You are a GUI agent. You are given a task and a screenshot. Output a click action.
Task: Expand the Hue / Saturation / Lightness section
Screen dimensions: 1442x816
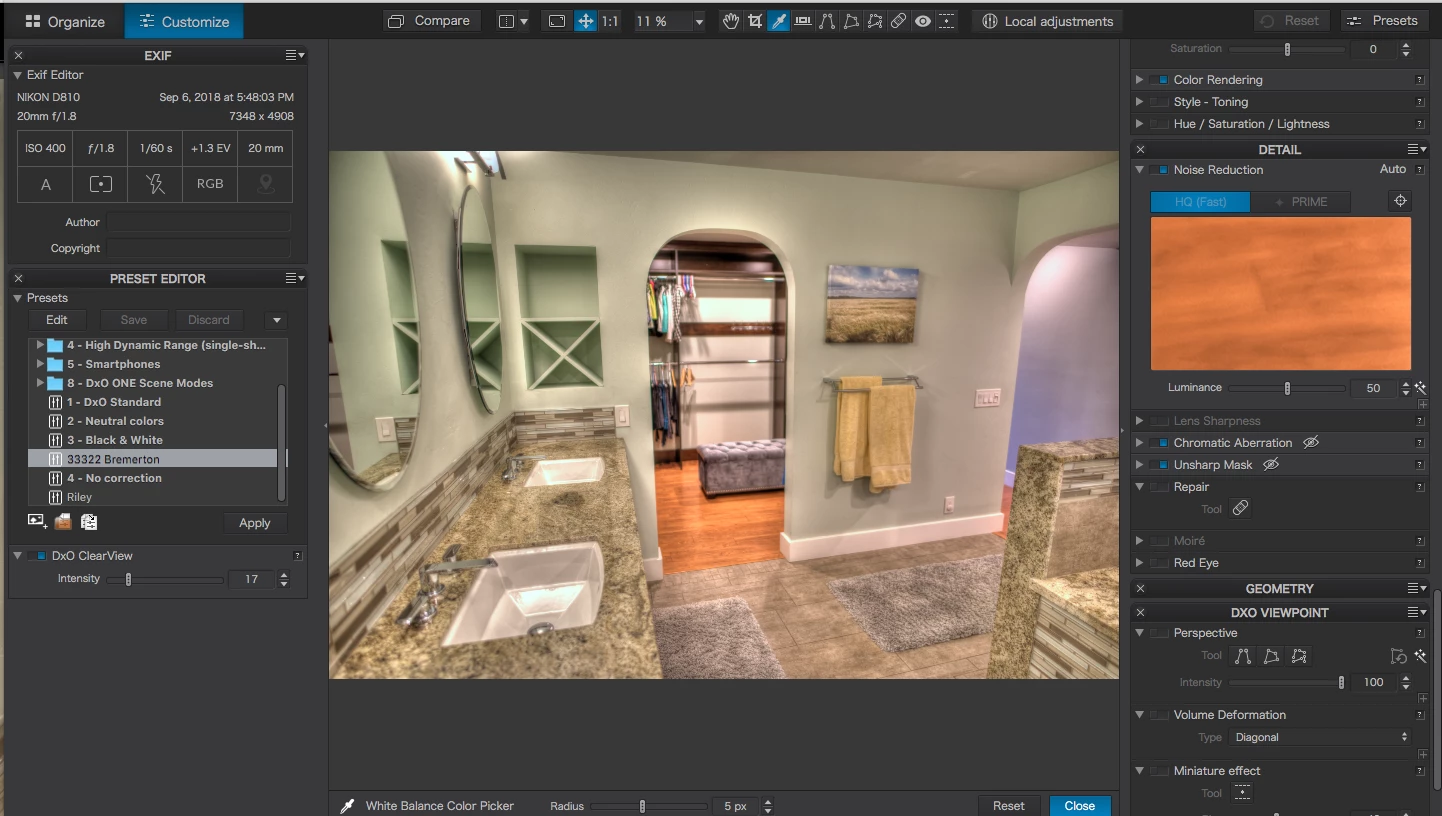[x=1139, y=124]
